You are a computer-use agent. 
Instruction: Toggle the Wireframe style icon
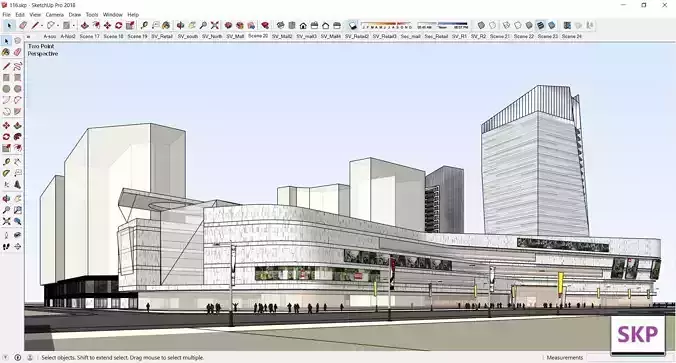tap(507, 25)
